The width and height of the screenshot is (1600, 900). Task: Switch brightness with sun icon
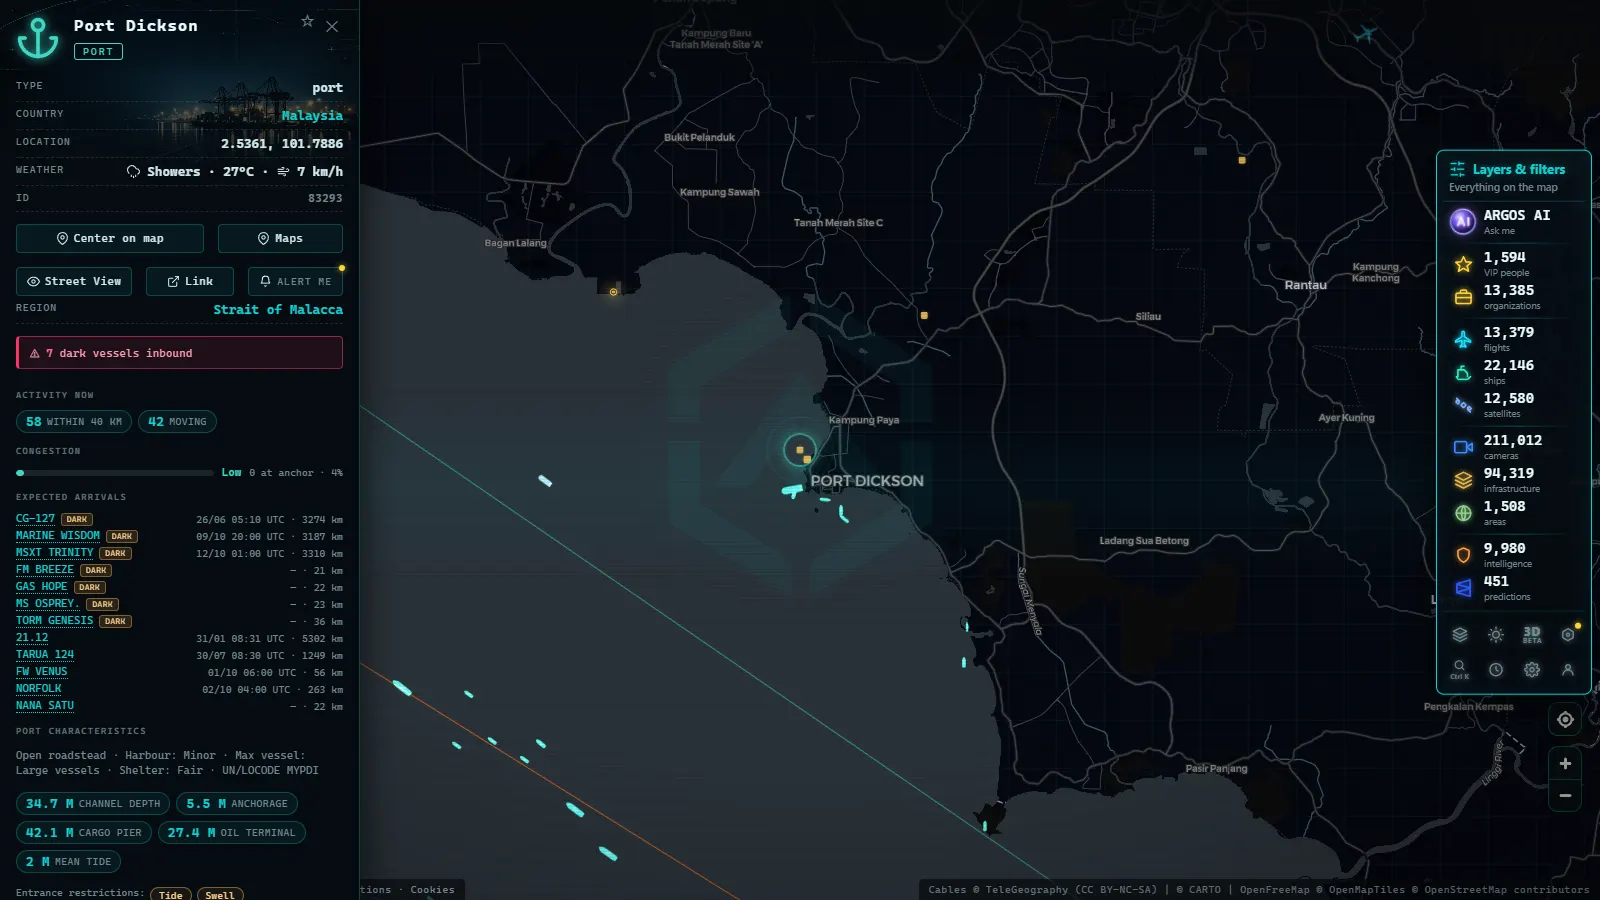click(1496, 635)
